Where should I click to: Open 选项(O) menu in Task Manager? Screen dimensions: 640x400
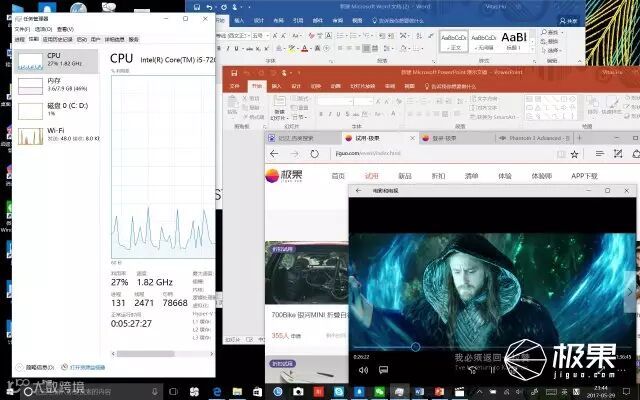click(43, 29)
